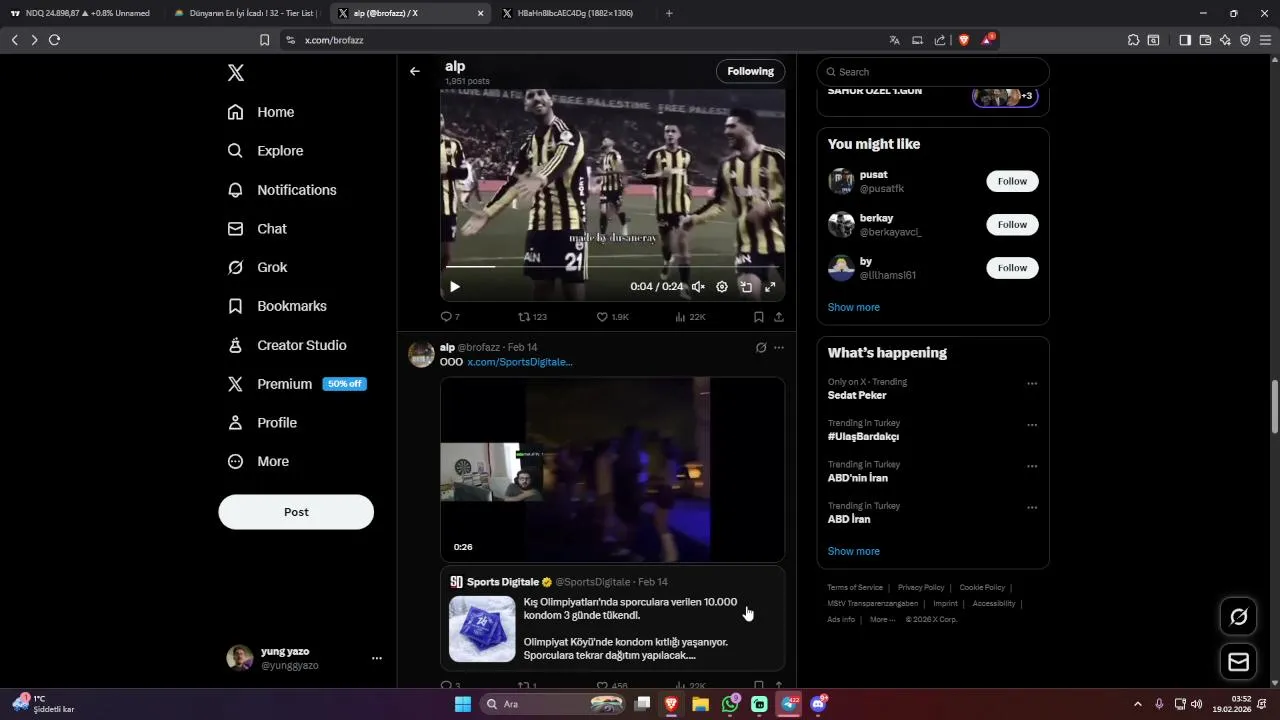Click translate icon in address bar
The image size is (1280, 720).
[894, 40]
